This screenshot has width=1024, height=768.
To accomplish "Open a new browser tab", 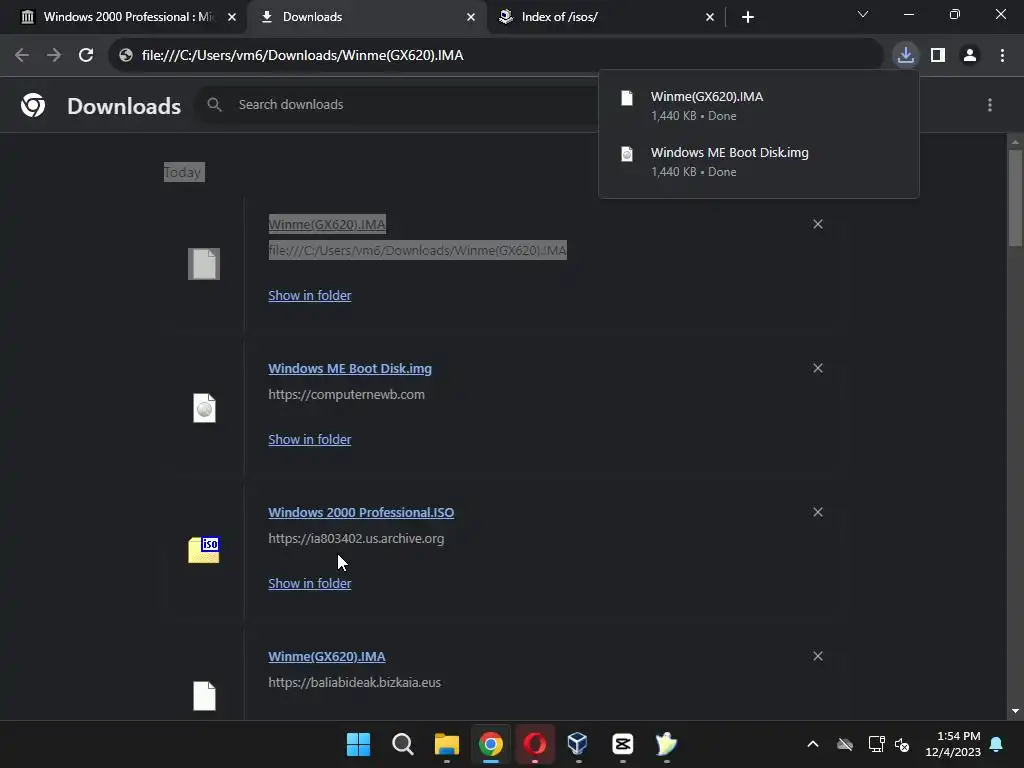I will point(748,17).
